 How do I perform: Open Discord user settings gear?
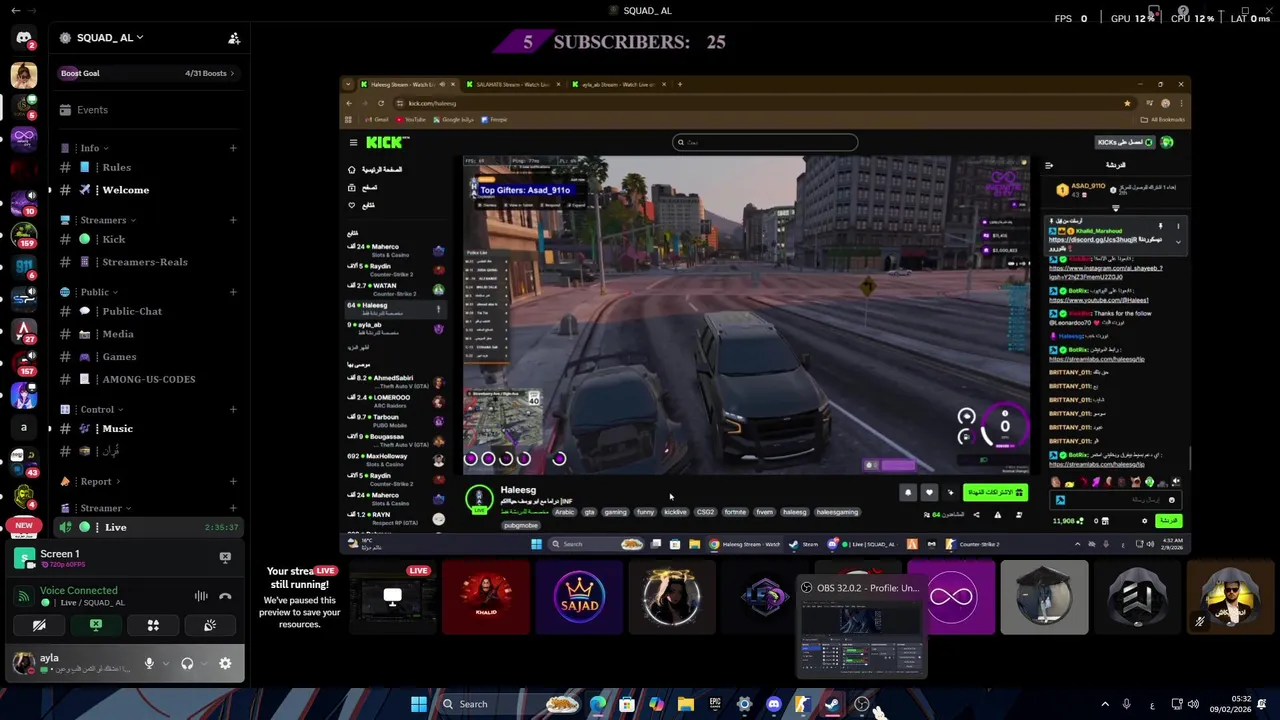pyautogui.click(x=225, y=663)
